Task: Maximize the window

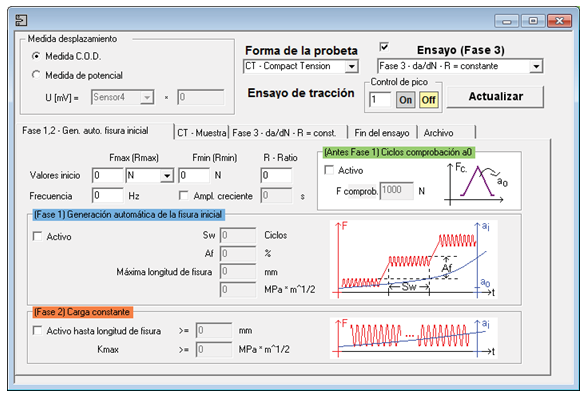Action: tap(533, 21)
